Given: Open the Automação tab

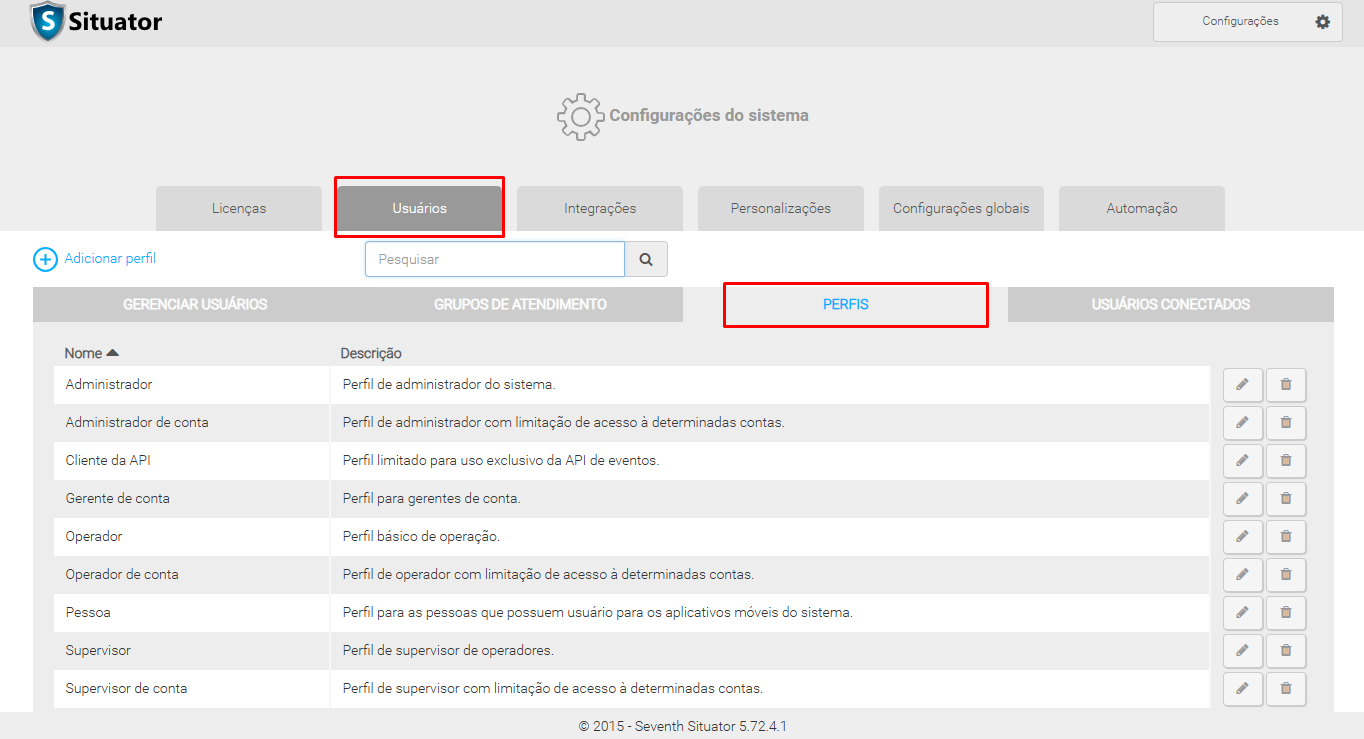Looking at the screenshot, I should click(x=1141, y=209).
